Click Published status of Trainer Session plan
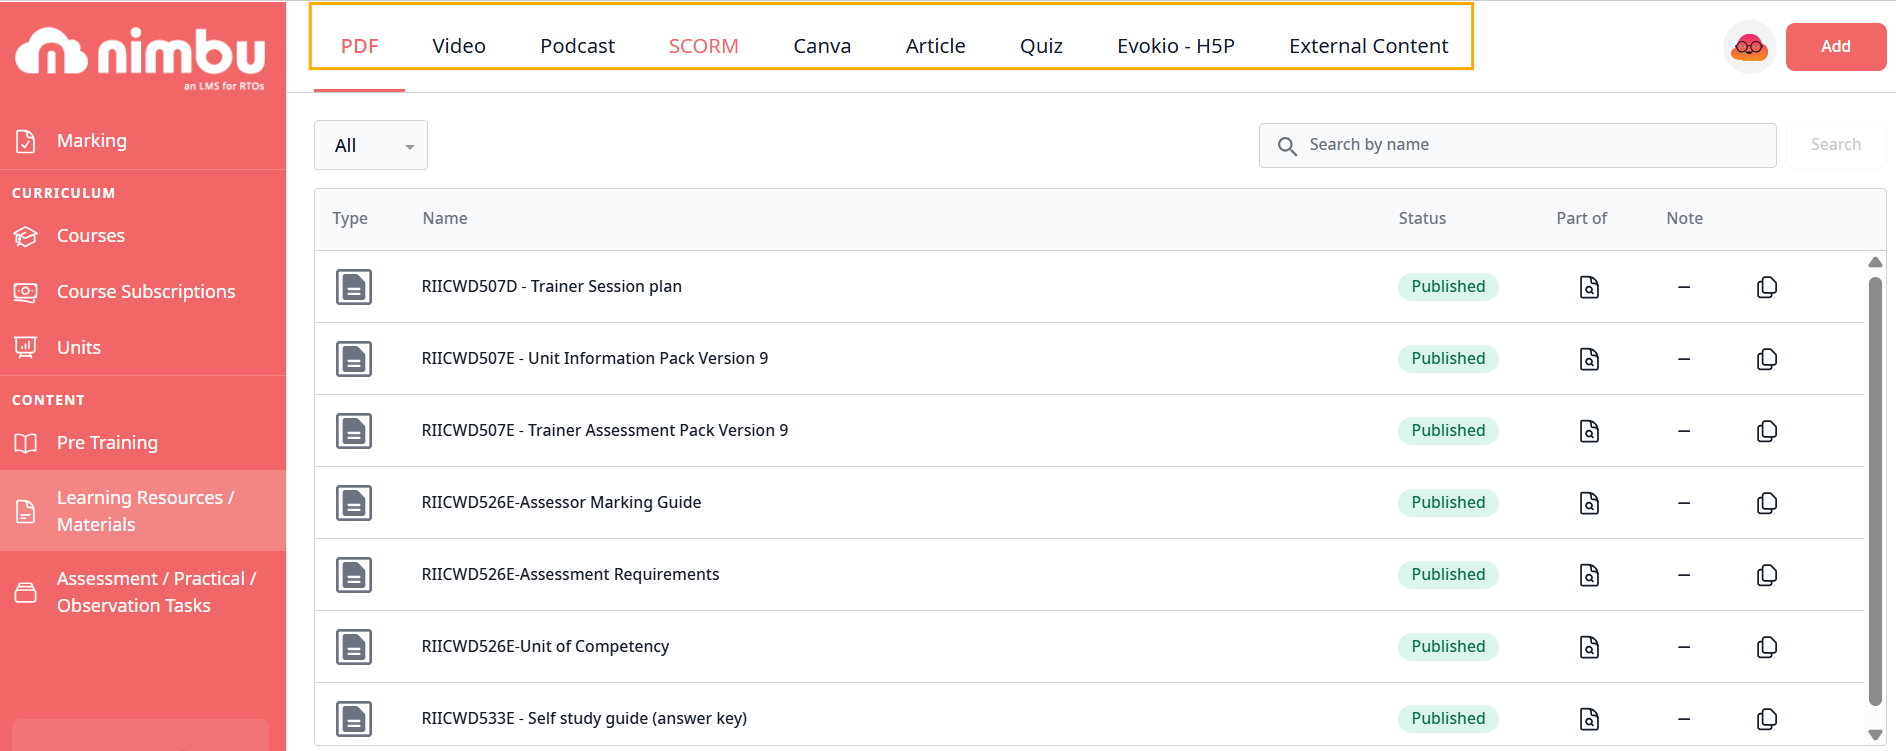Image resolution: width=1896 pixels, height=751 pixels. tap(1448, 287)
